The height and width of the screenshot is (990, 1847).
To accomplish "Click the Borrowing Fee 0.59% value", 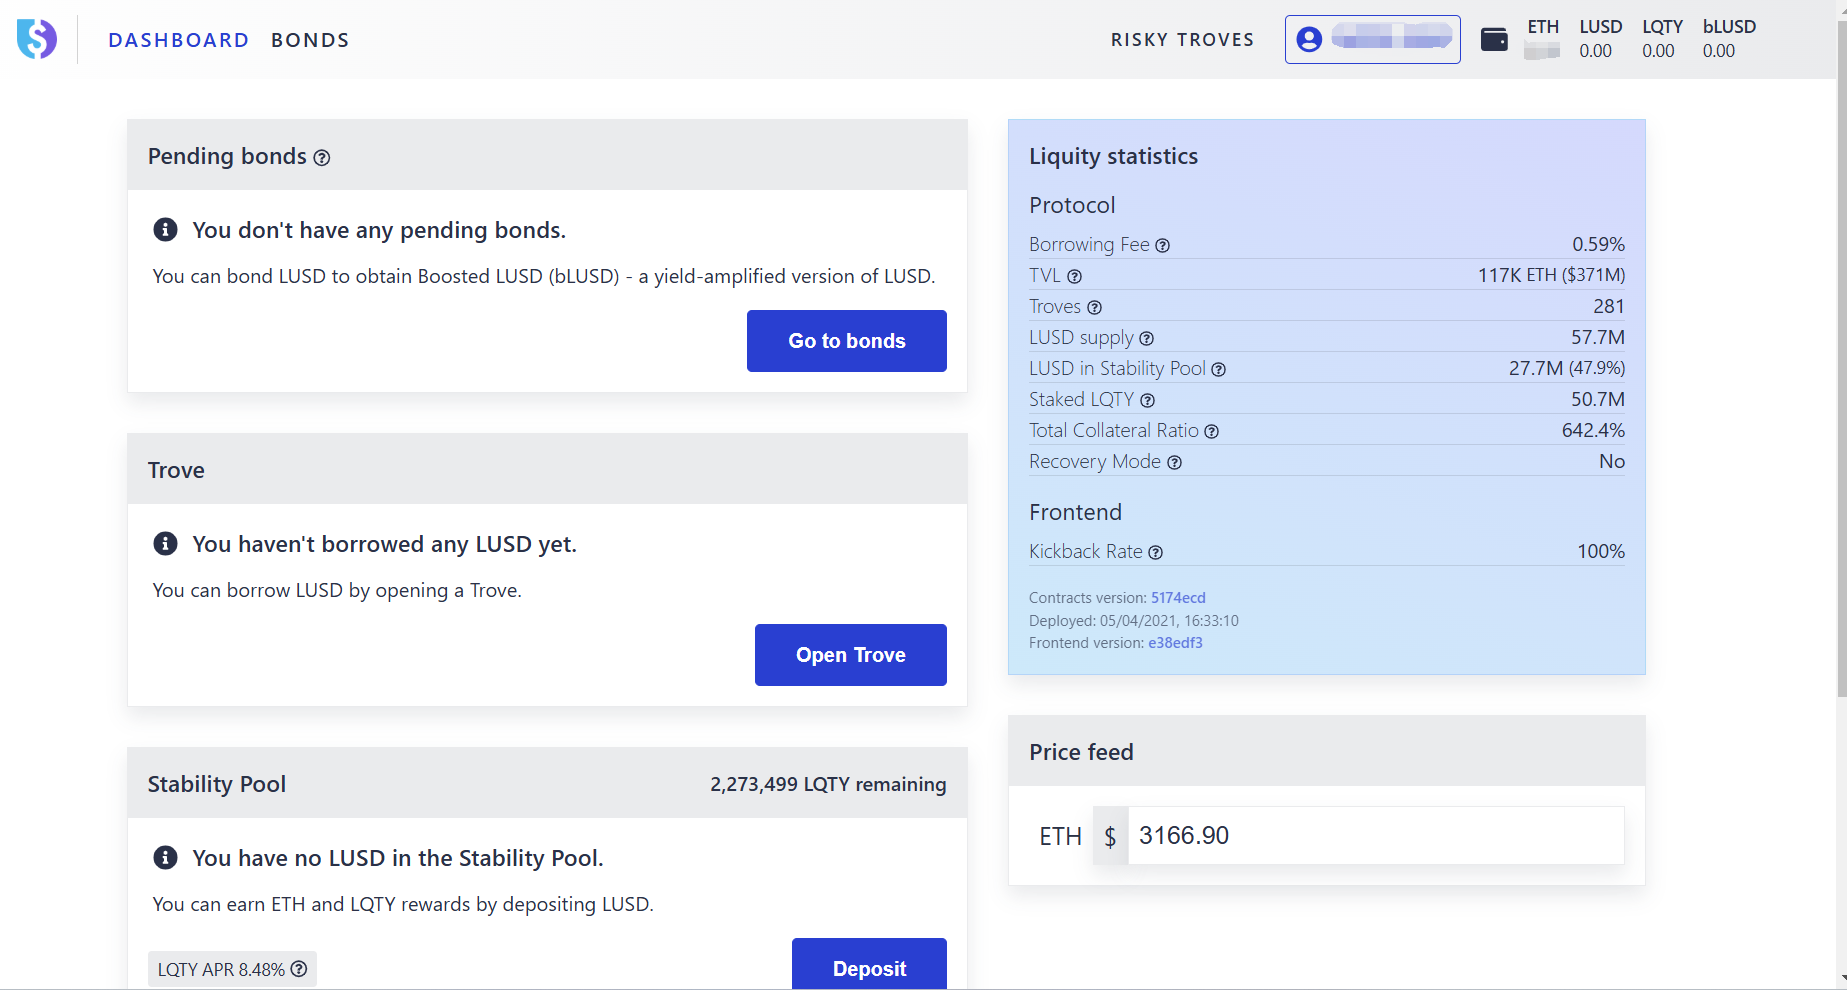I will click(x=1598, y=244).
